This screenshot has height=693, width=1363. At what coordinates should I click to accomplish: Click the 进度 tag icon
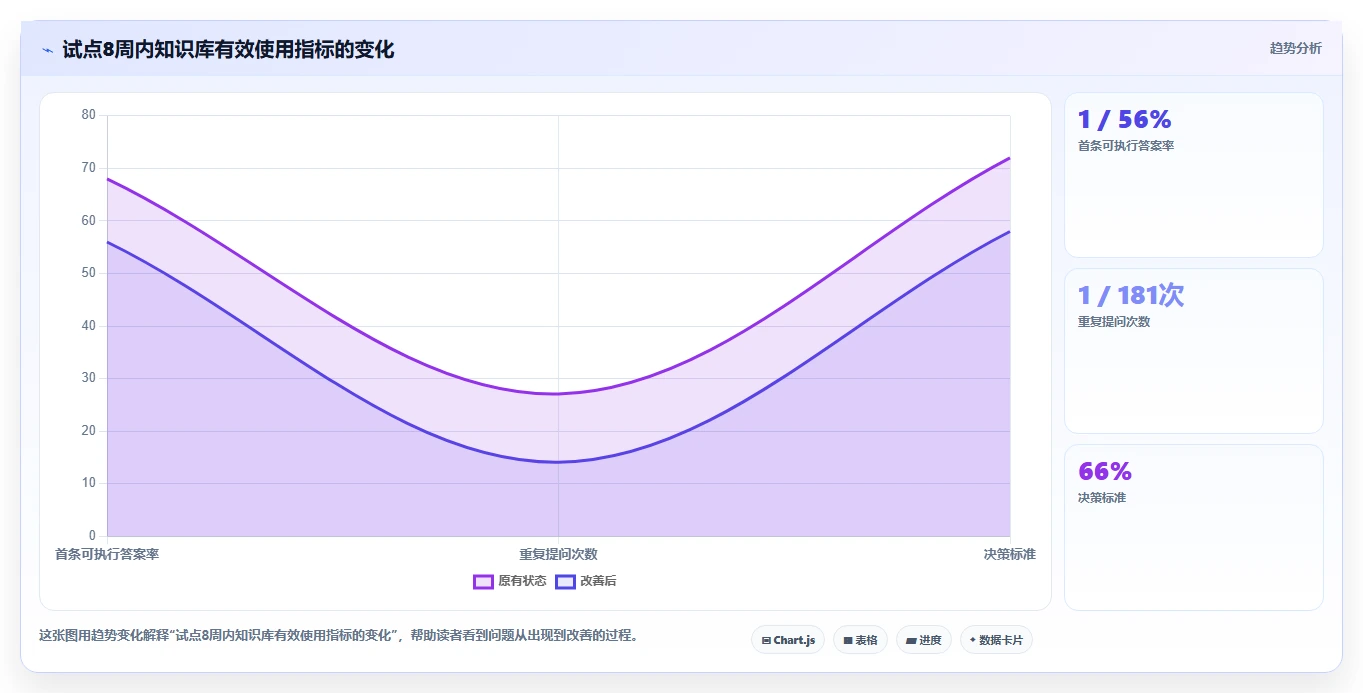point(911,640)
